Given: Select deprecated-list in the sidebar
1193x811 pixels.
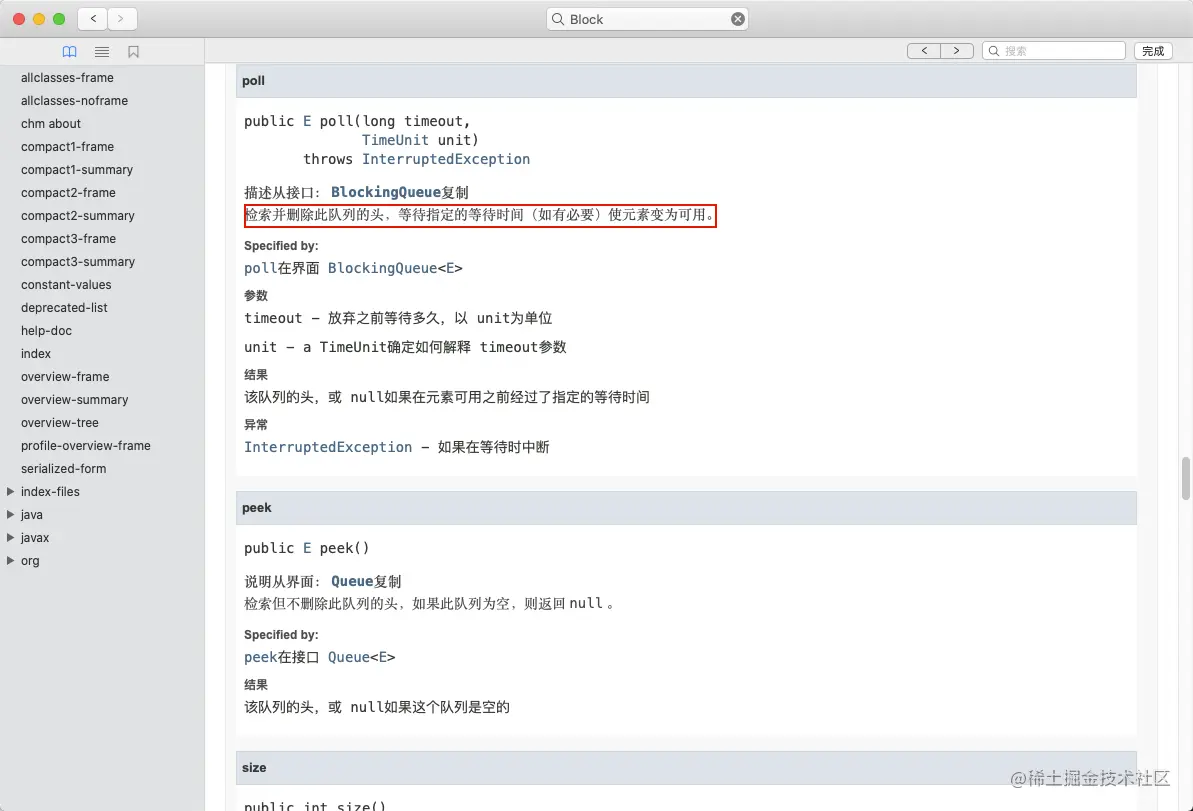Looking at the screenshot, I should pyautogui.click(x=63, y=307).
